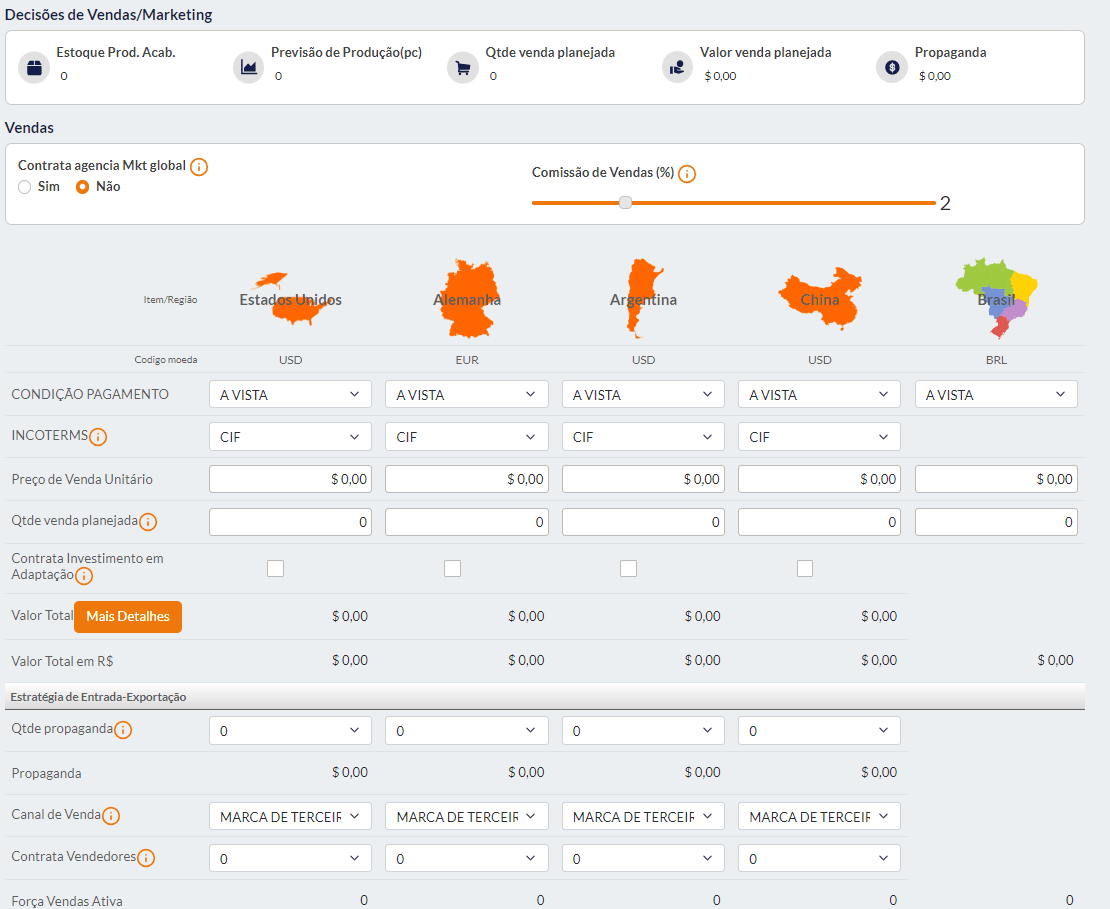Open Canal de Venda dropdown for Argentina
The width and height of the screenshot is (1110, 909).
tap(643, 817)
